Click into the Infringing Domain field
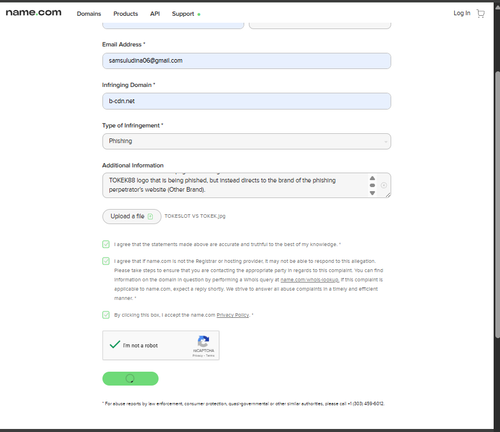500x432 pixels. 246,101
